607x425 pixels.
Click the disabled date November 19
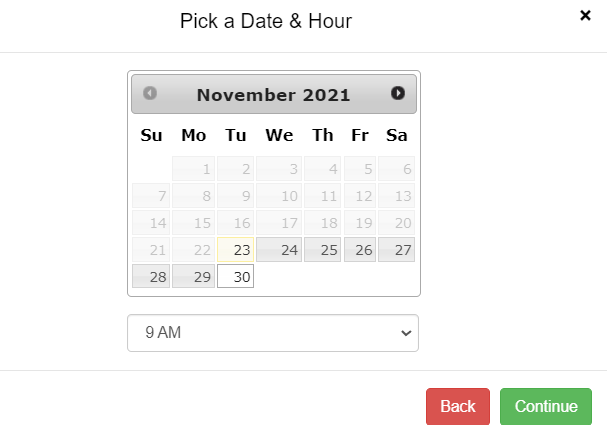[x=359, y=223]
